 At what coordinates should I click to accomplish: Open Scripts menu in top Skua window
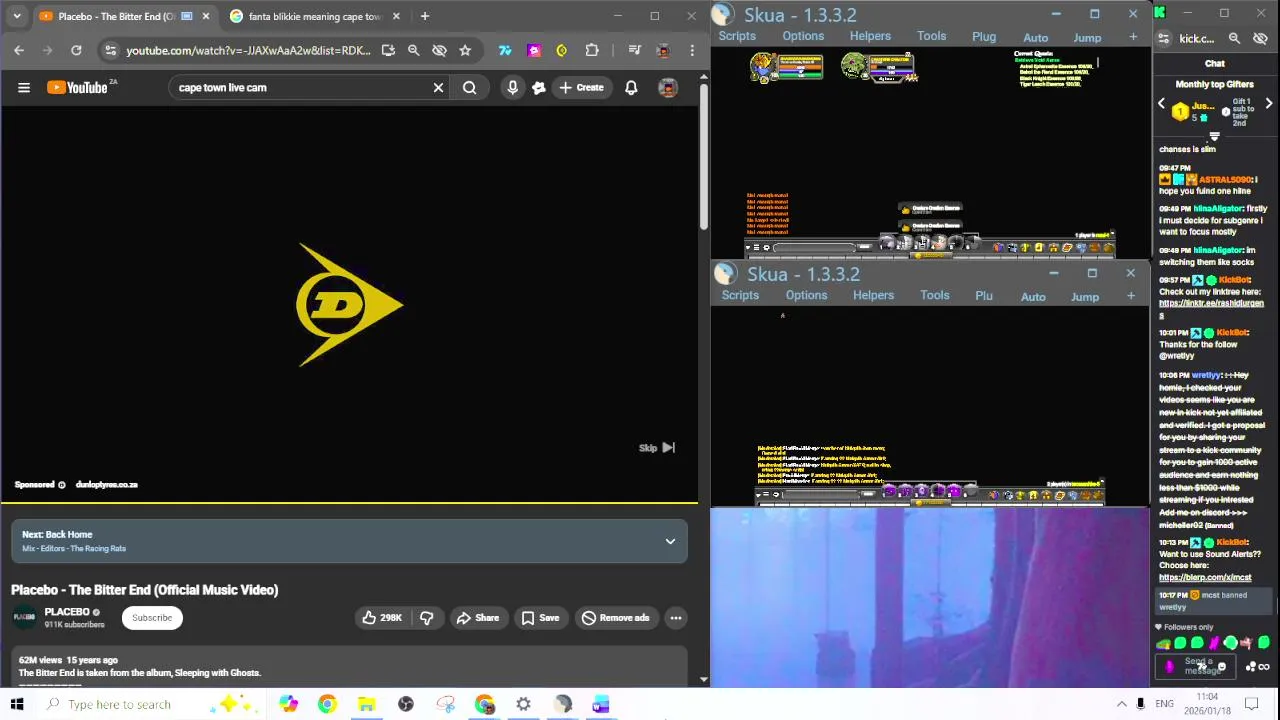[737, 36]
